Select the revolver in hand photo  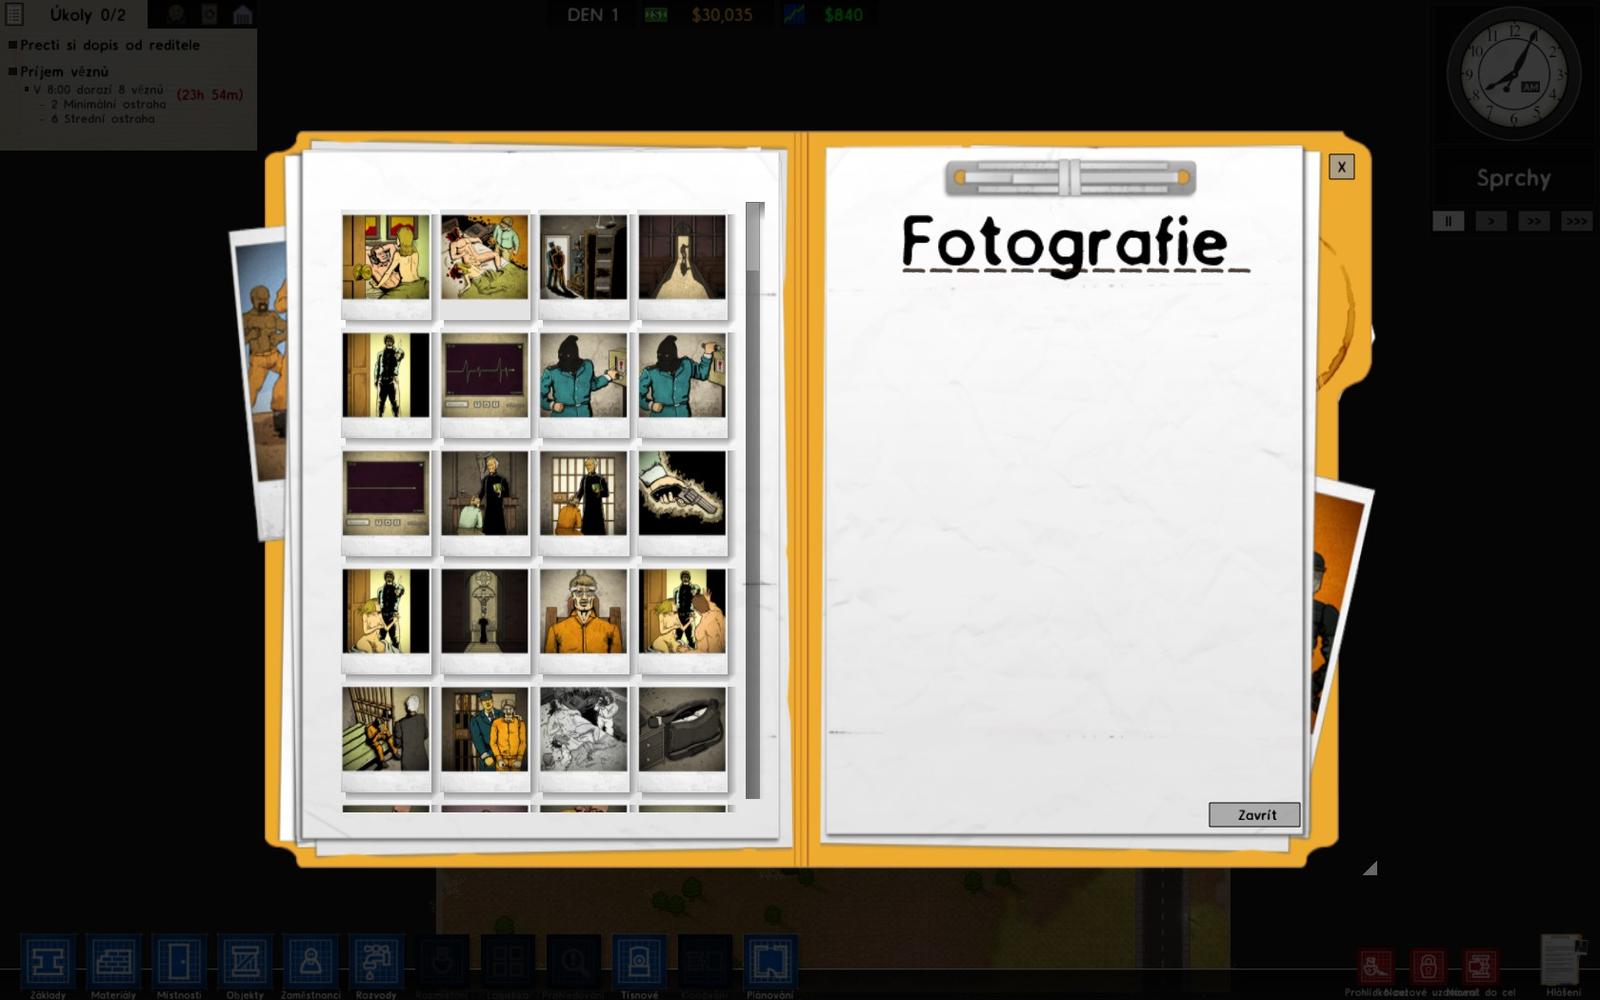point(682,493)
